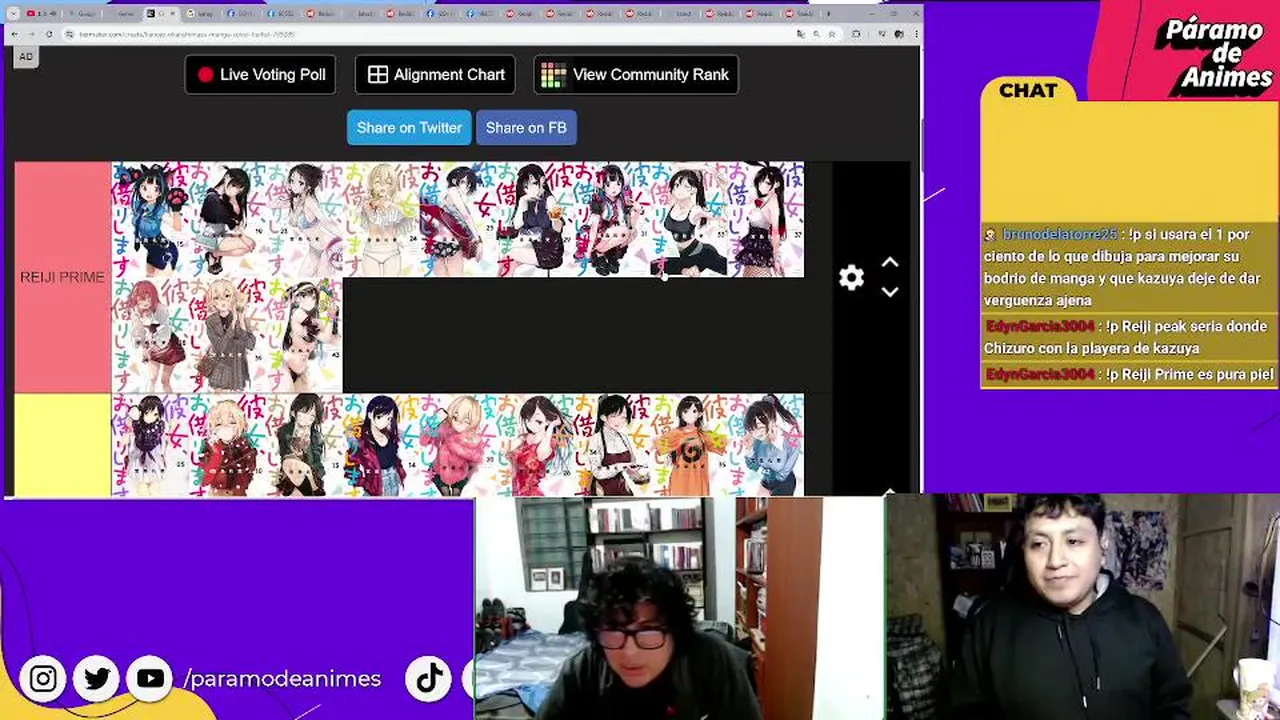Click the yellow tier label cell
1280x720 pixels.
pos(62,445)
